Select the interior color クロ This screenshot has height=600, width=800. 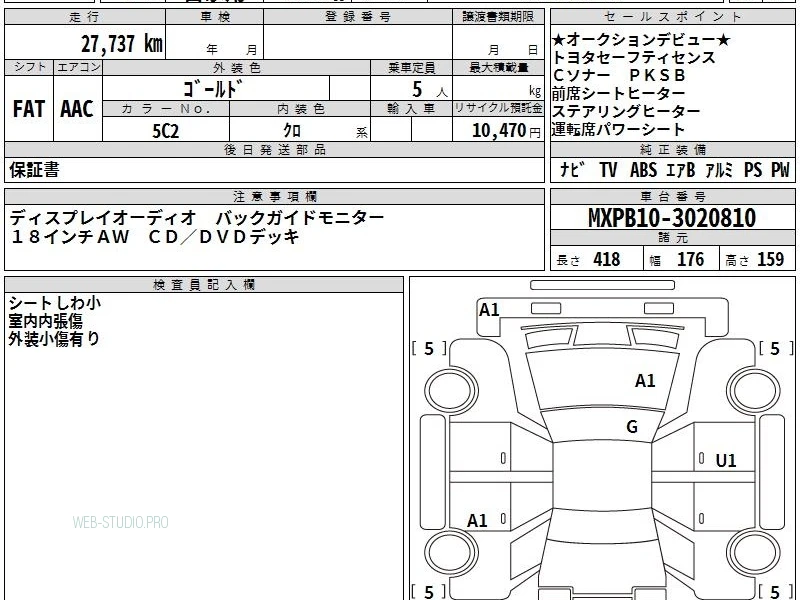pos(292,131)
